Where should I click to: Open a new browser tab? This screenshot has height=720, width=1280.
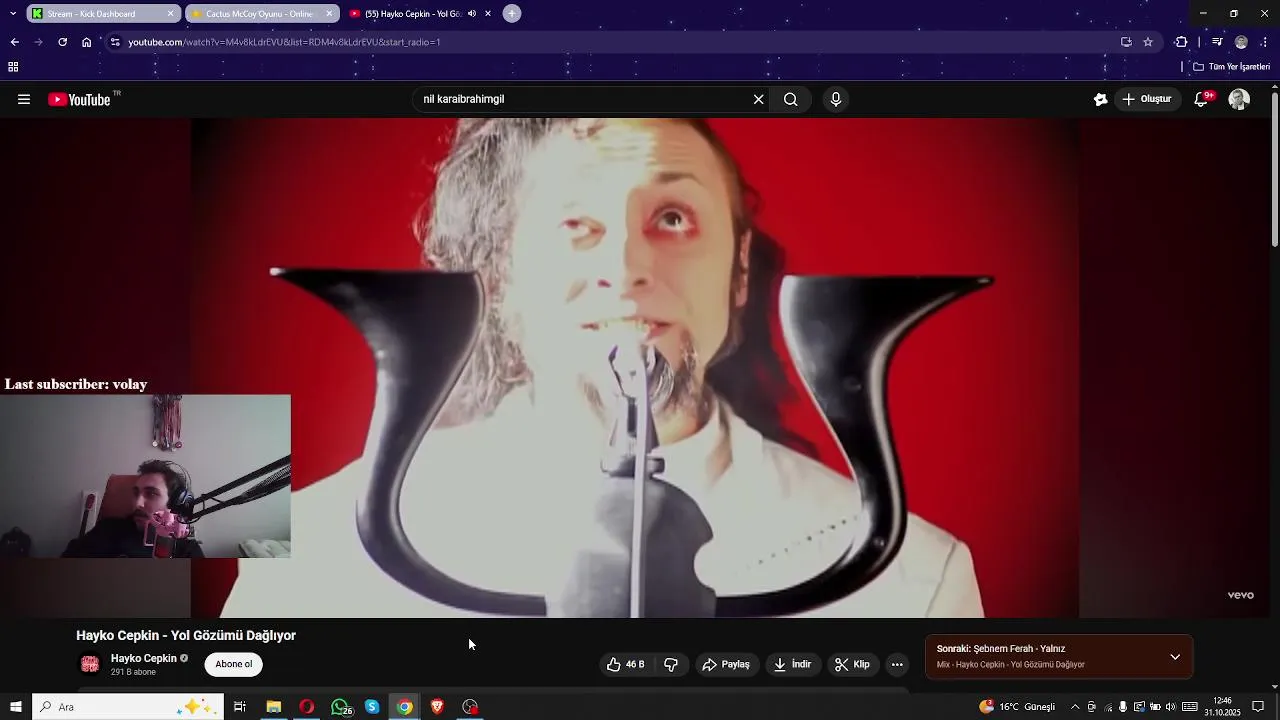pyautogui.click(x=512, y=14)
